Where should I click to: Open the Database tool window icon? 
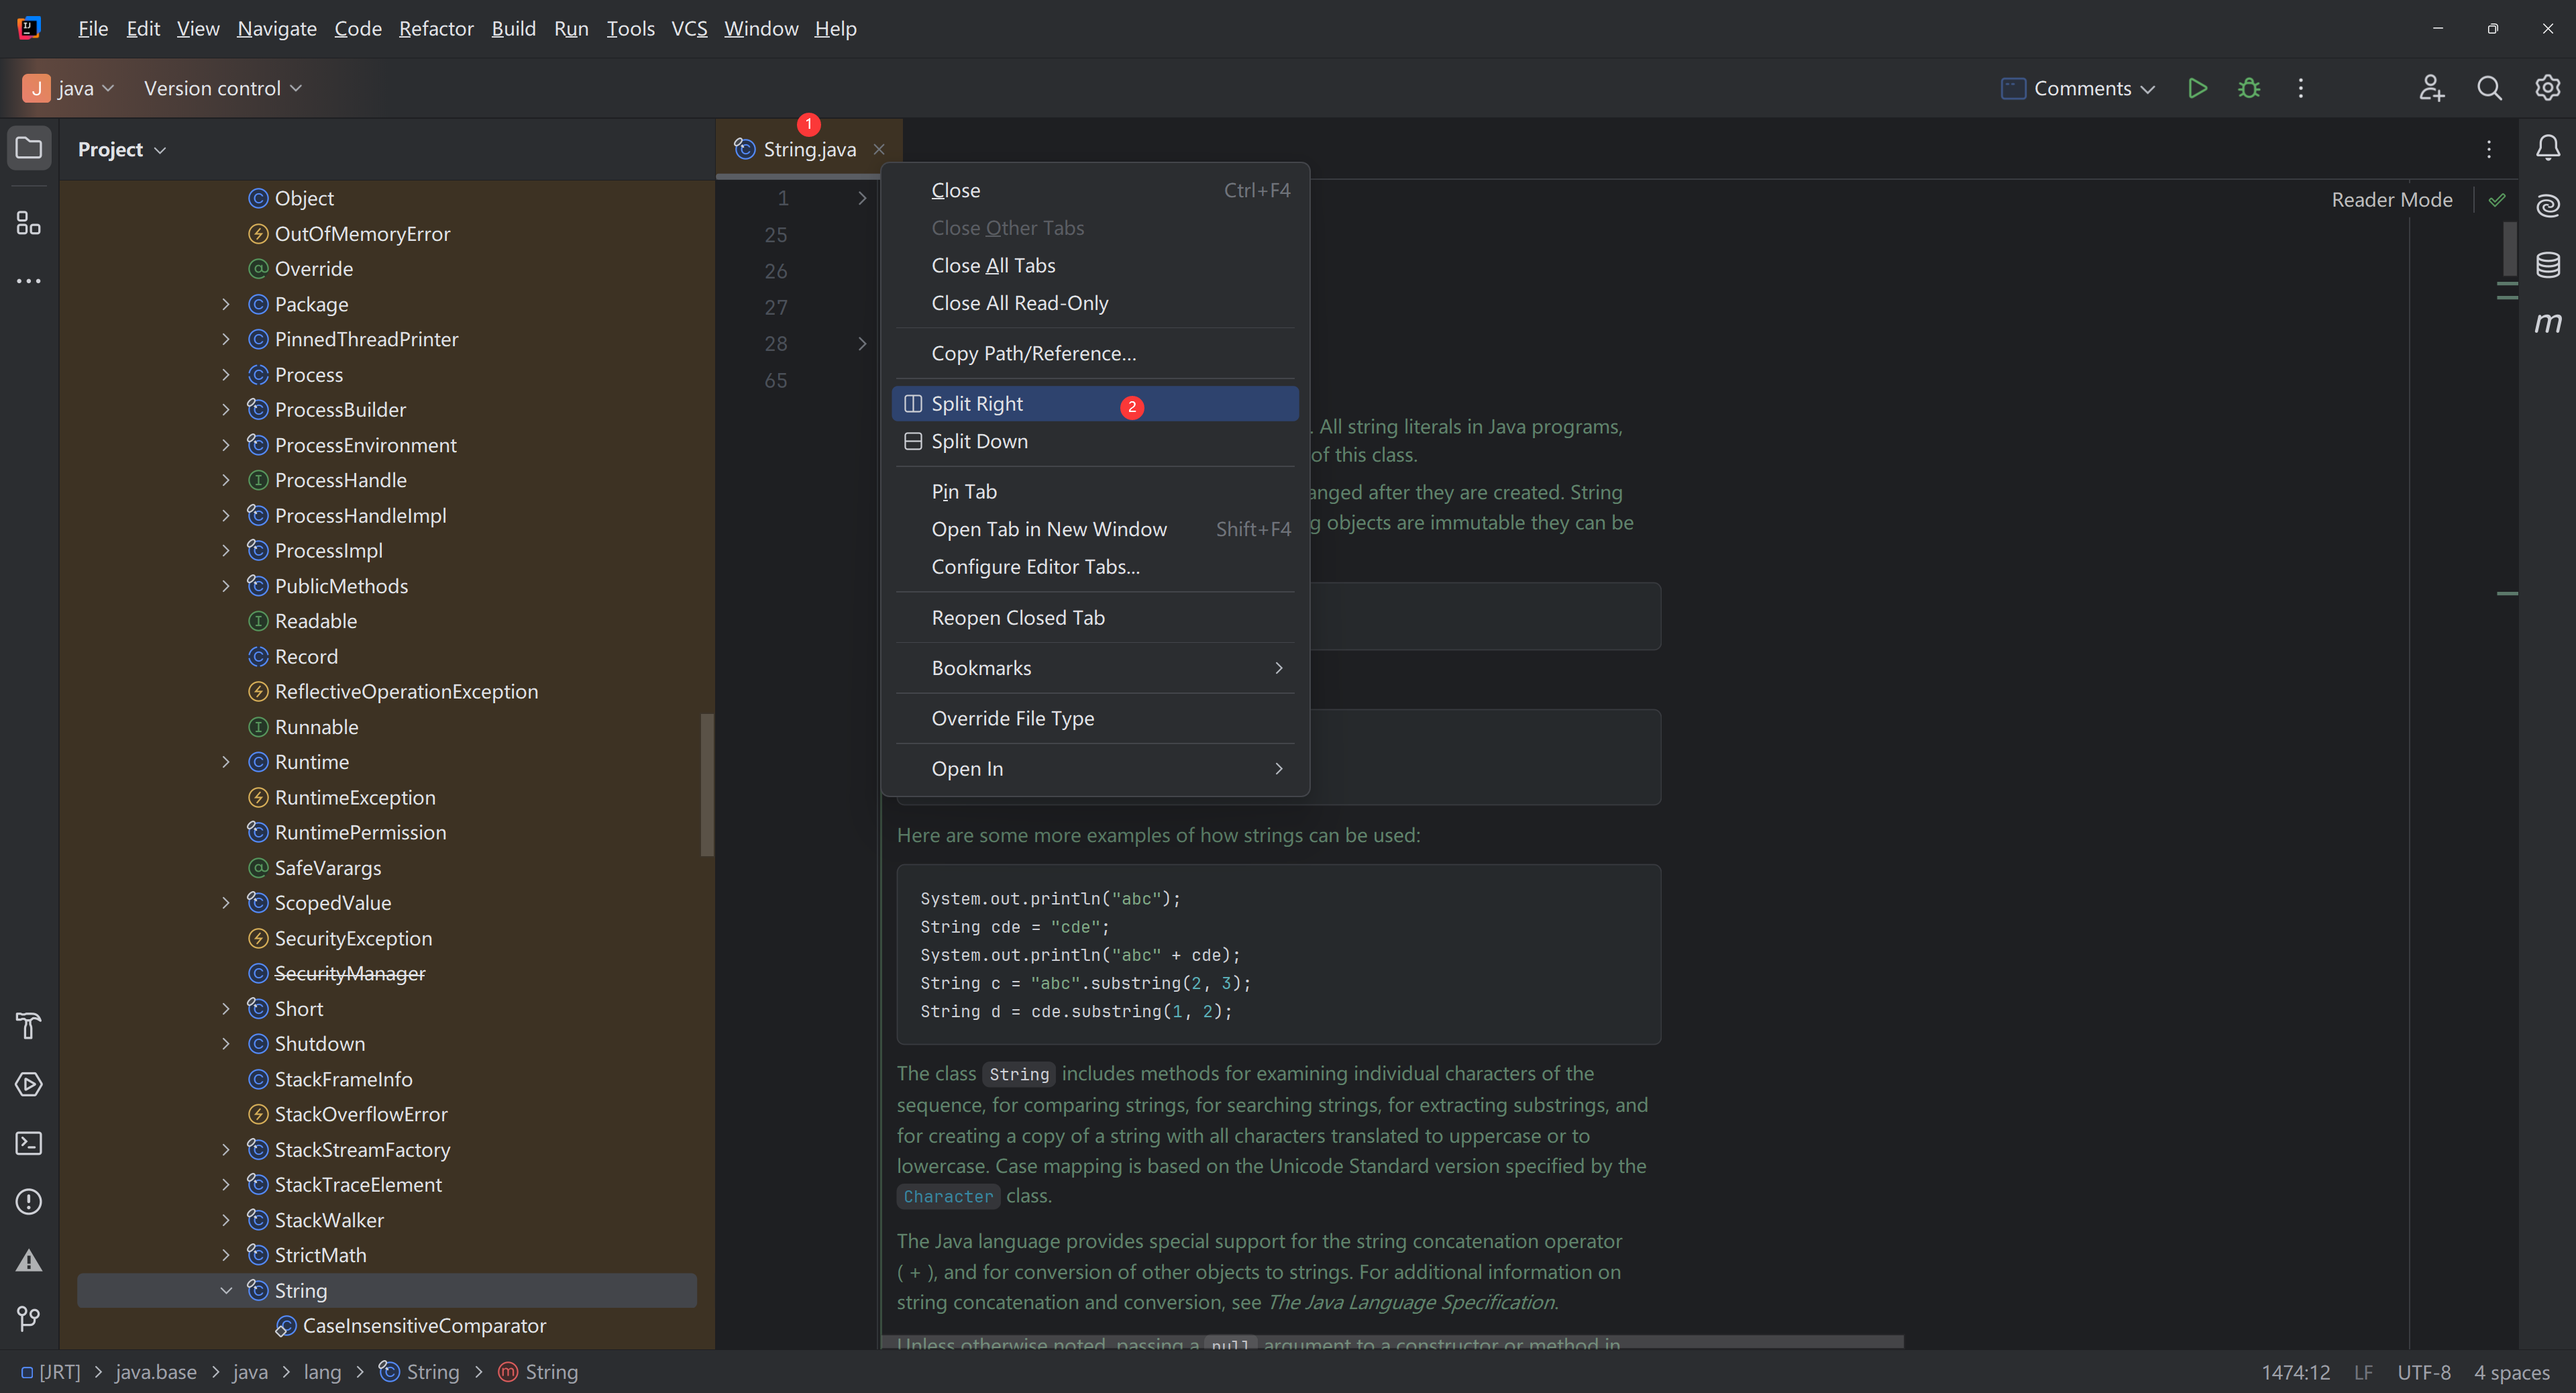tap(2547, 264)
